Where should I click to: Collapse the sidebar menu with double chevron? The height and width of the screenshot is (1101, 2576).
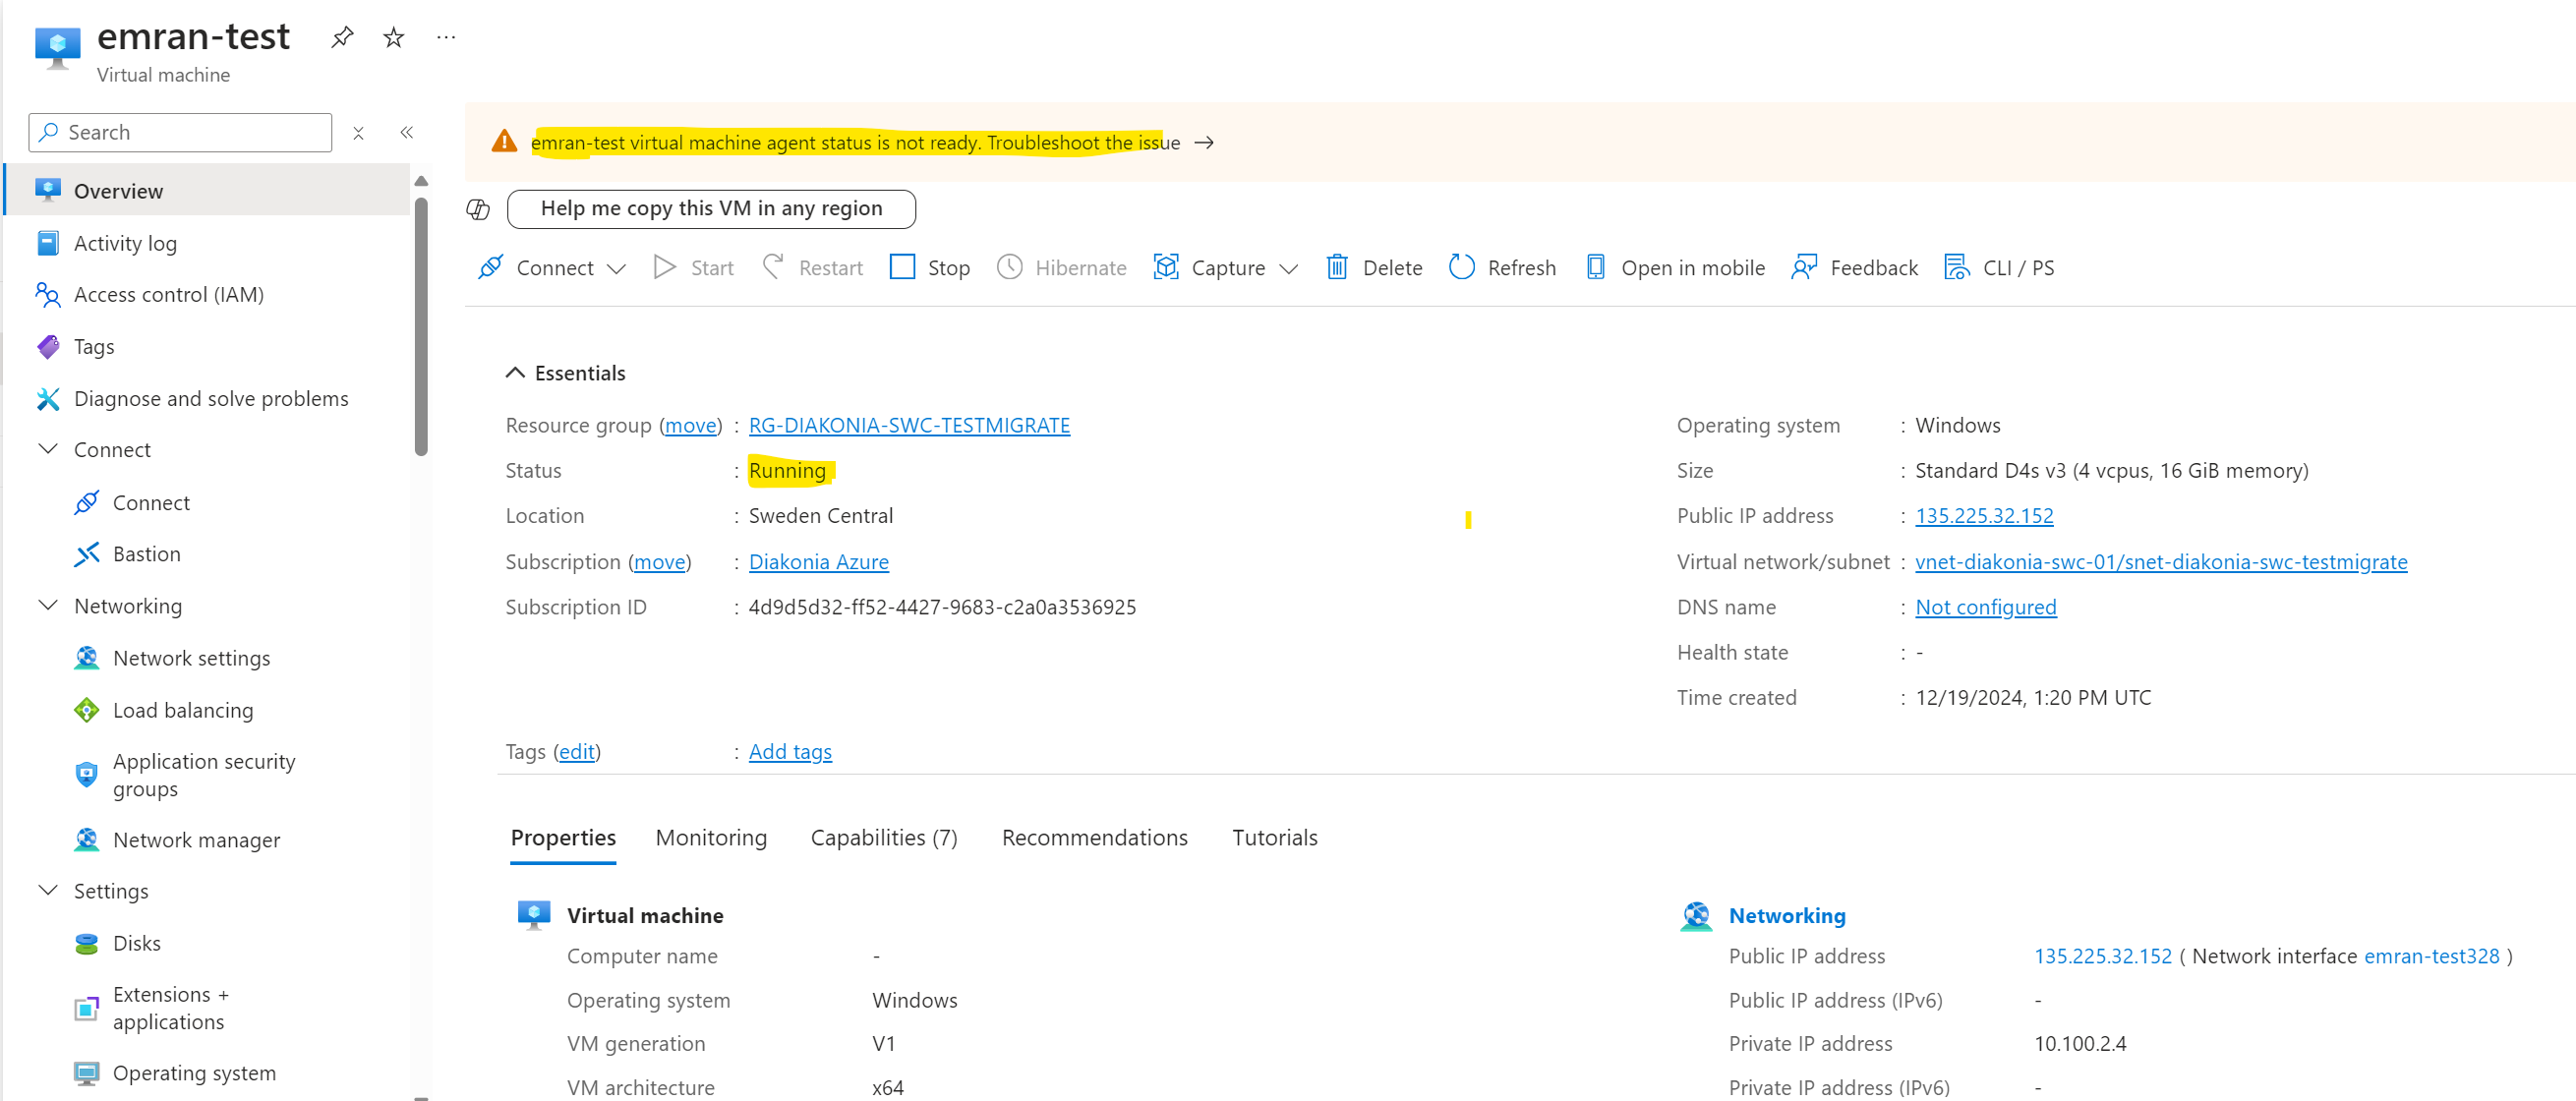click(x=407, y=133)
